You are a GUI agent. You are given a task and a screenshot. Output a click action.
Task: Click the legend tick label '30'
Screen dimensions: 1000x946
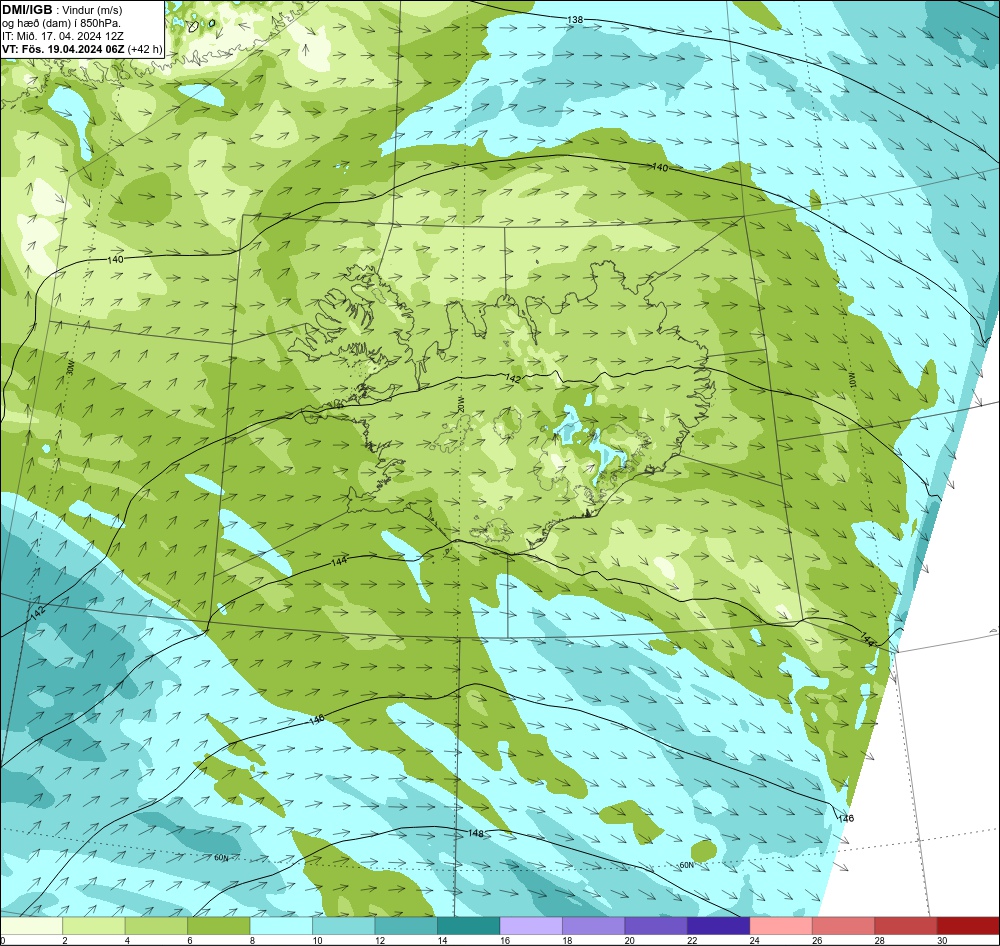(x=942, y=940)
